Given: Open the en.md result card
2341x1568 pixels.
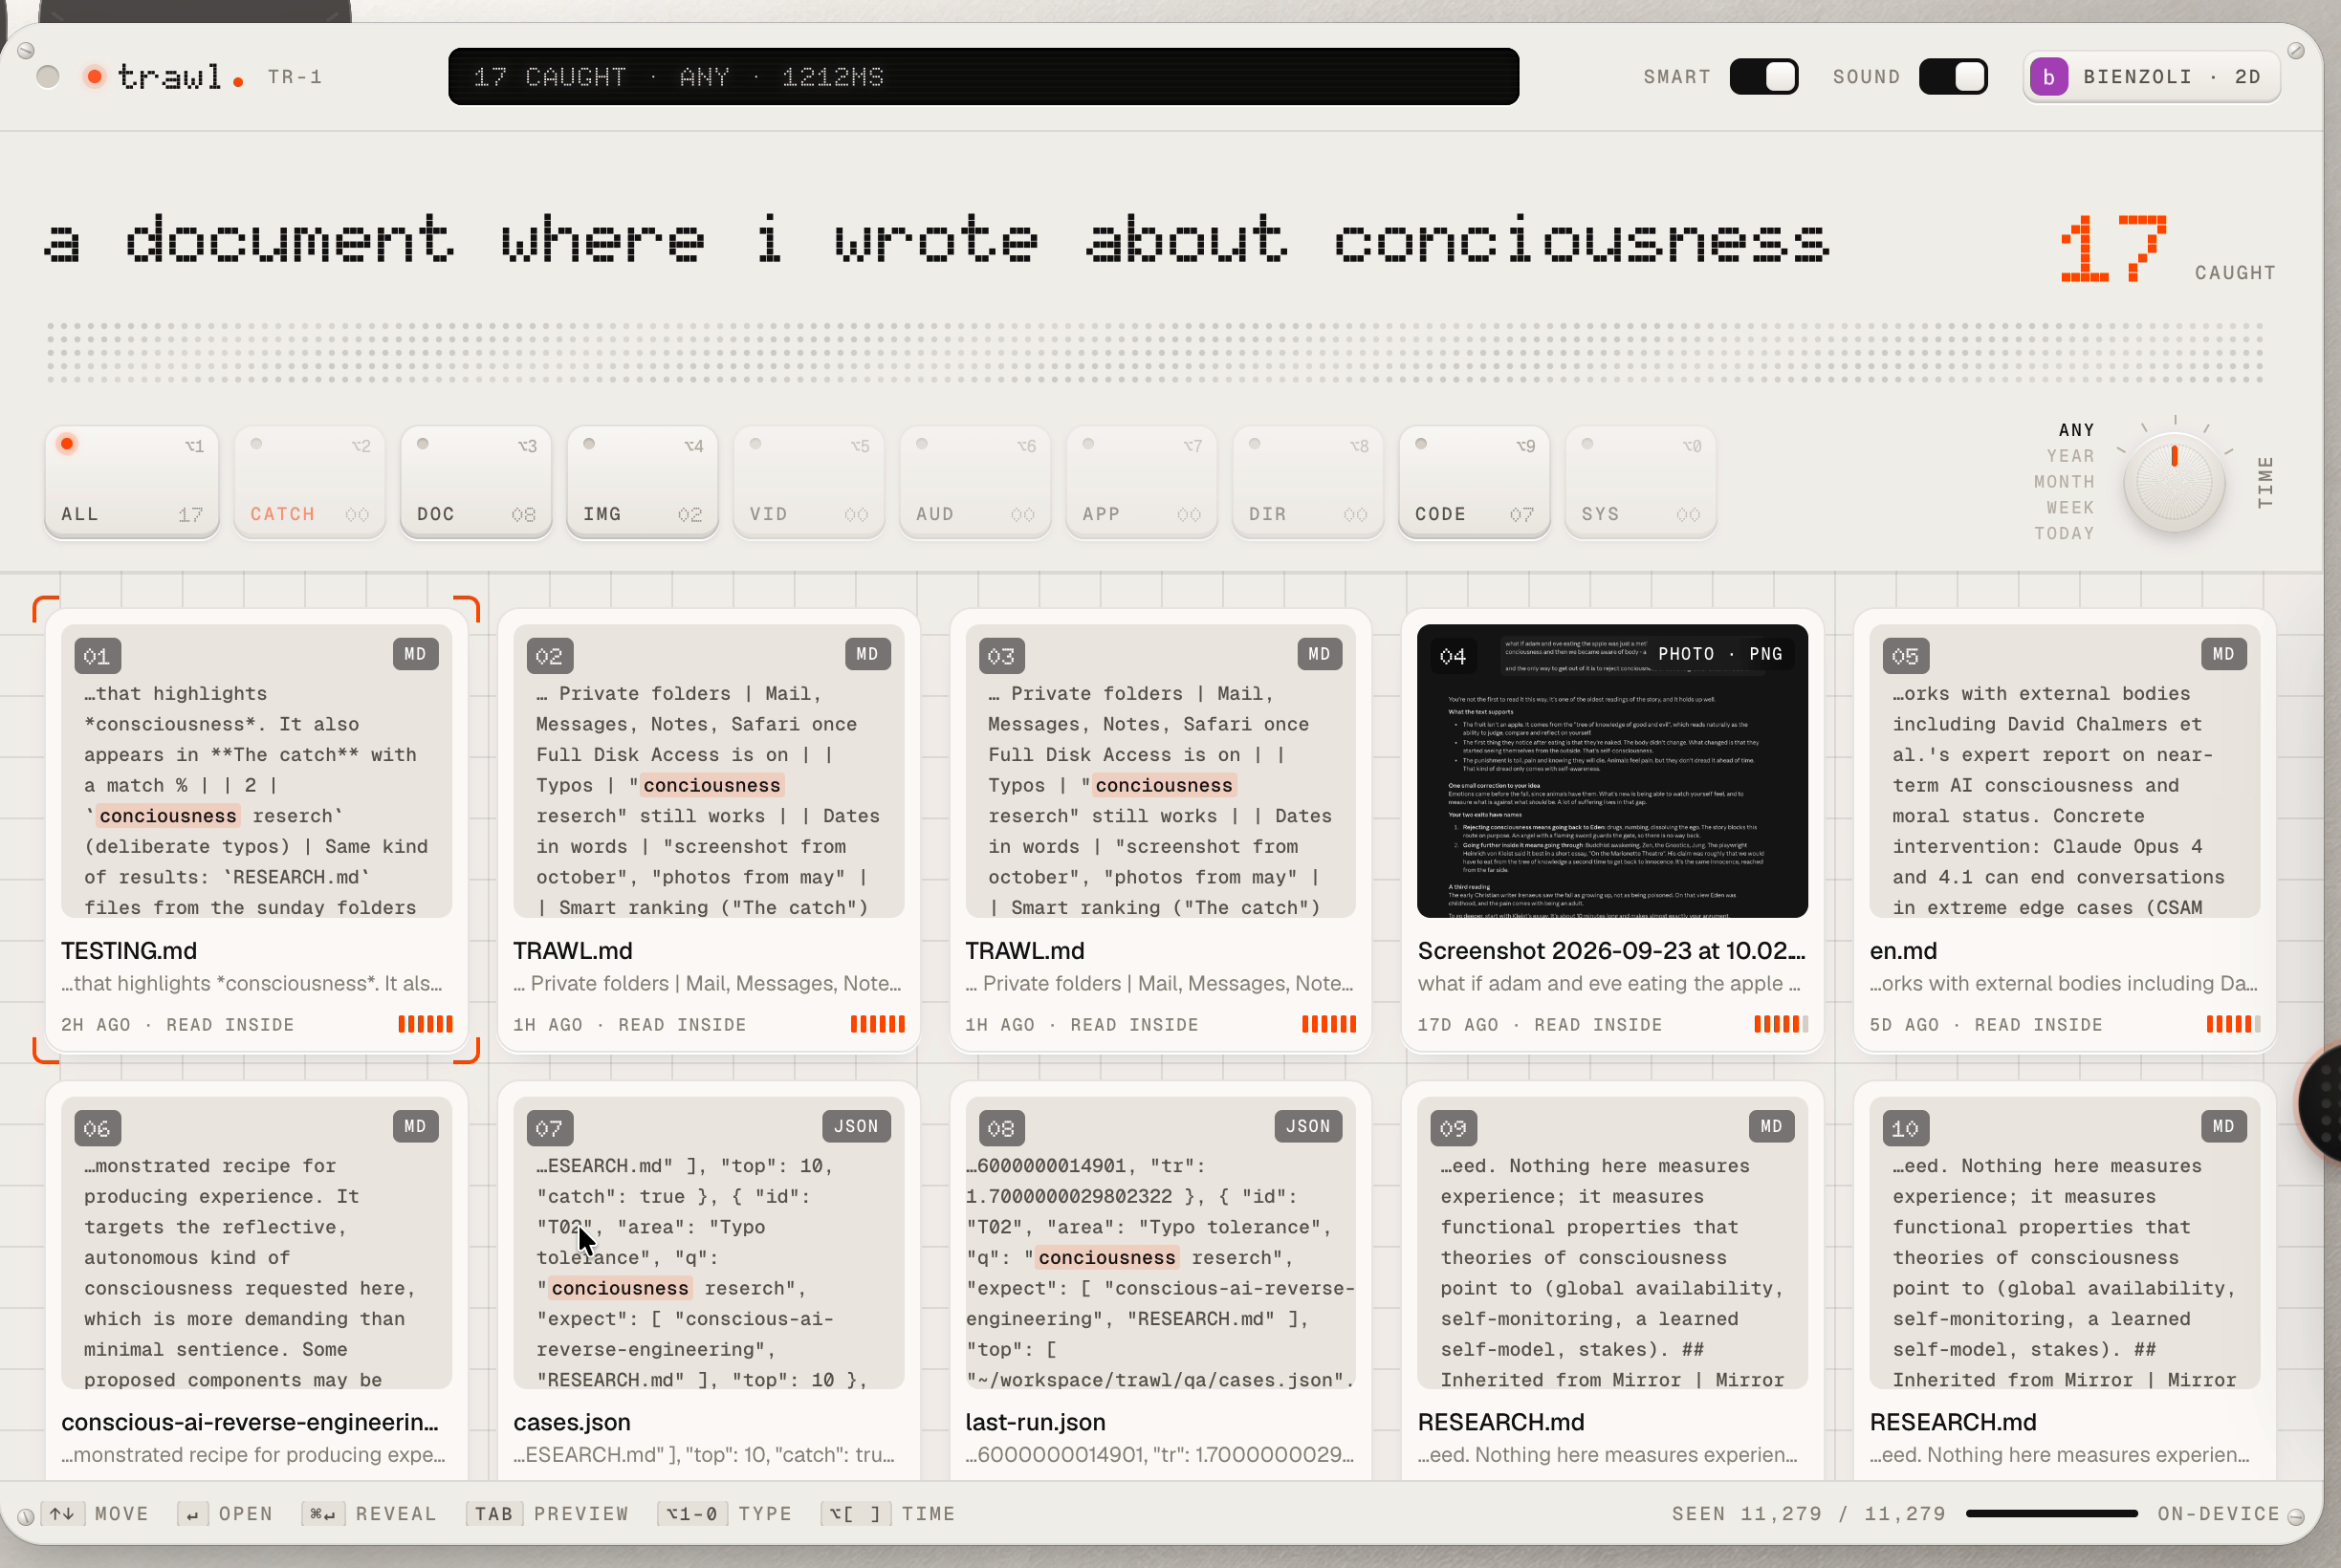Looking at the screenshot, I should (x=2064, y=830).
